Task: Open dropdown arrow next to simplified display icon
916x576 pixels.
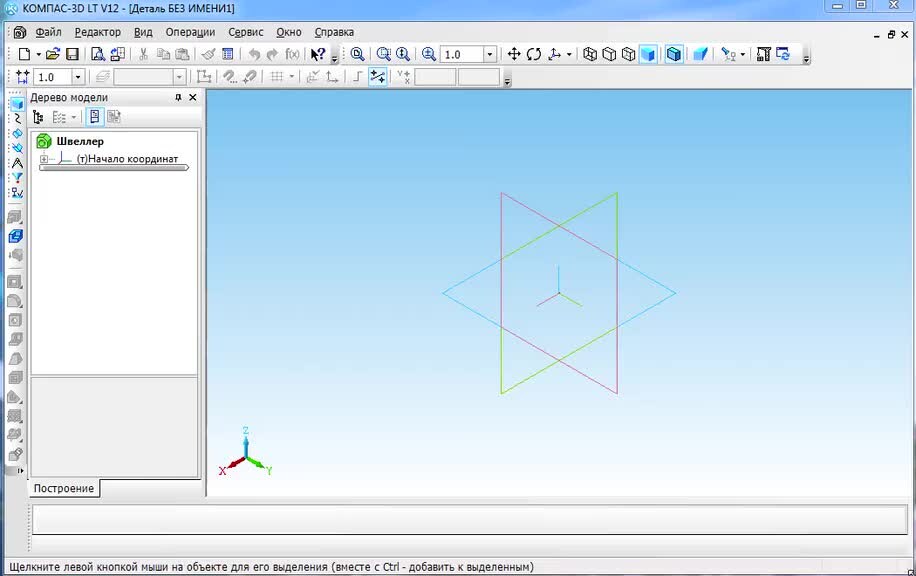Action: coord(743,54)
